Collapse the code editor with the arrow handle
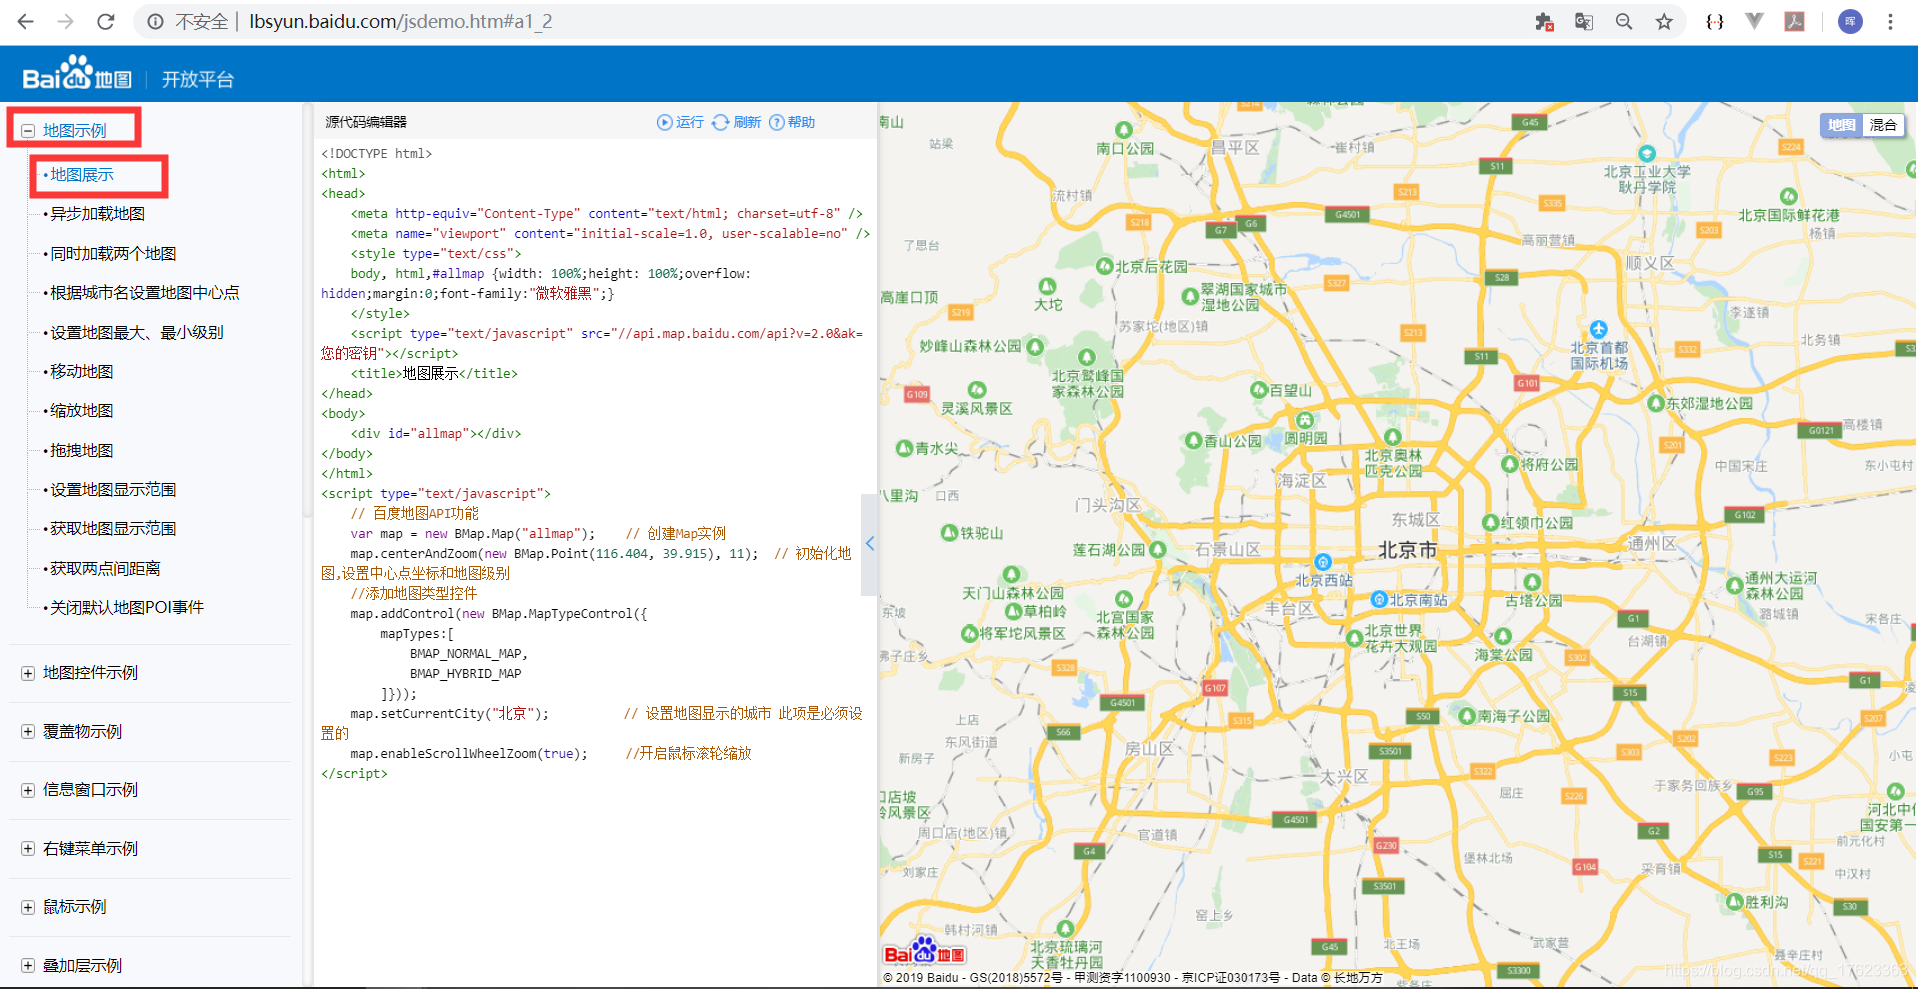The width and height of the screenshot is (1918, 989). 869,544
